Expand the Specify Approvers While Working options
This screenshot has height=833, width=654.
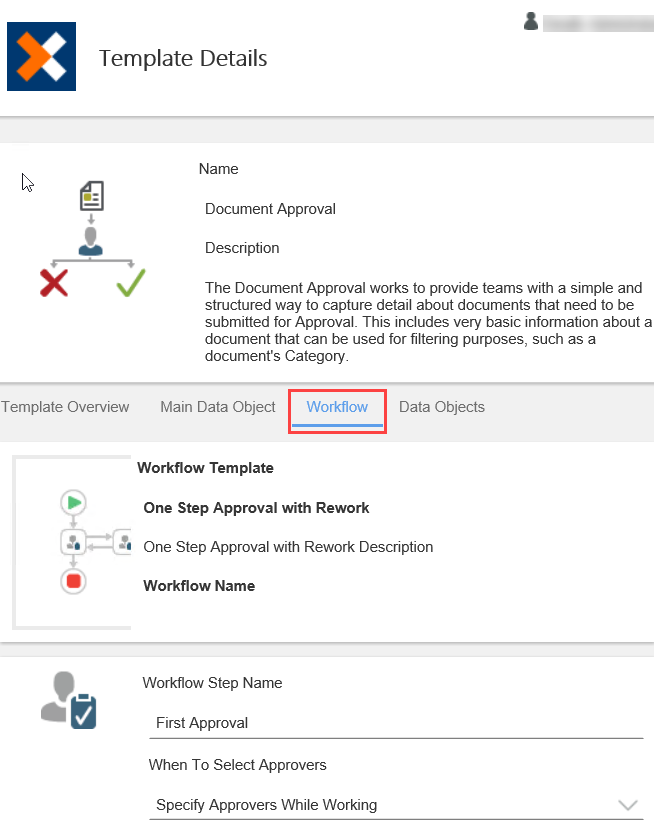(x=396, y=805)
